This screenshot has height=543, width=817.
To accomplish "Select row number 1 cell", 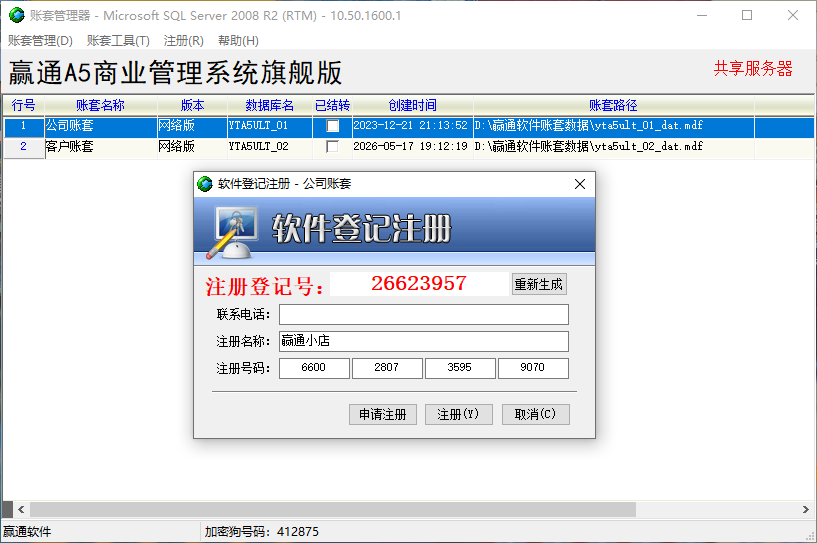I will 23,126.
